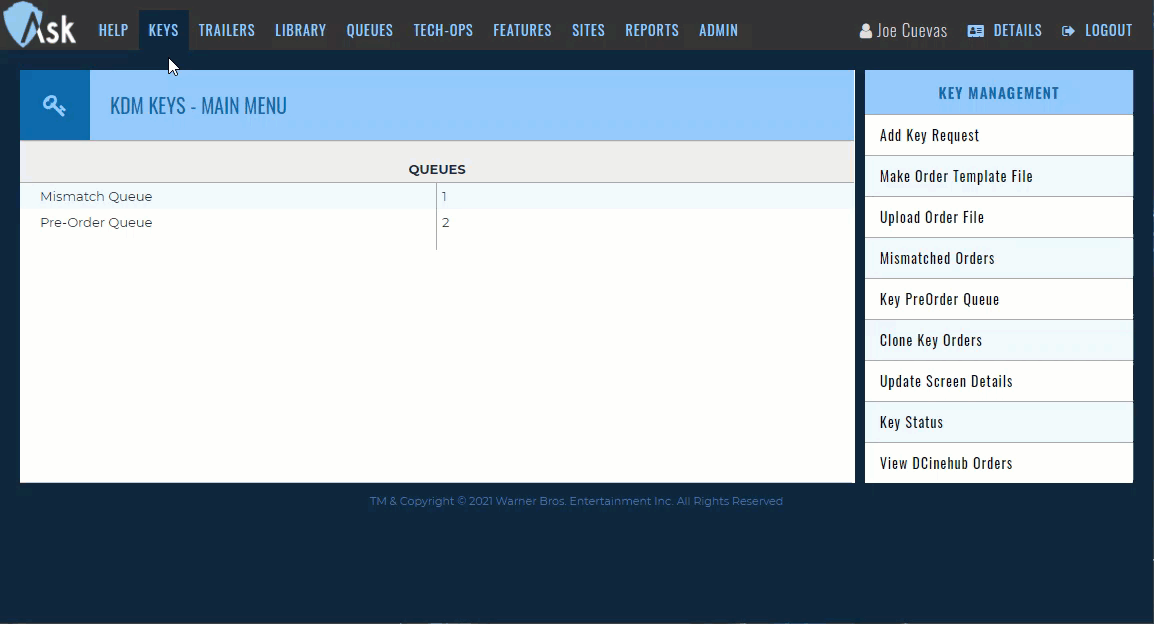This screenshot has height=624, width=1154.
Task: Open the Library menu
Action: point(300,30)
